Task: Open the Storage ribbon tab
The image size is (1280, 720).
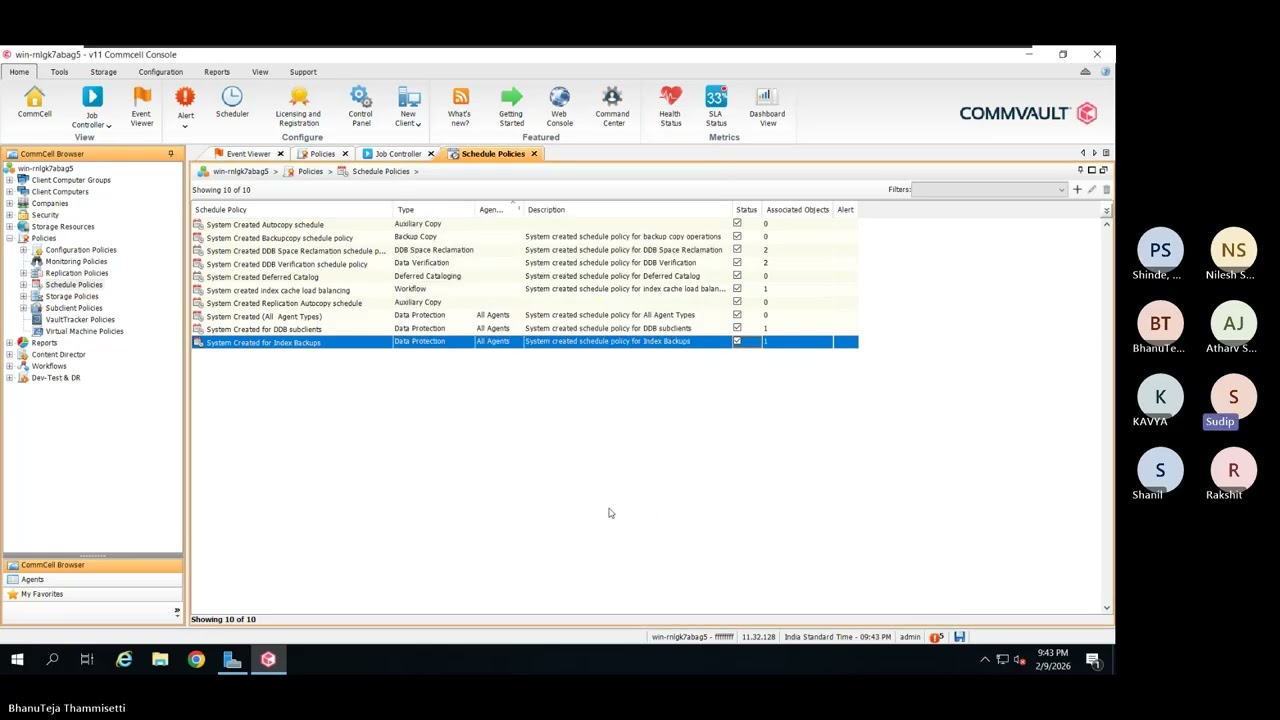Action: point(103,72)
